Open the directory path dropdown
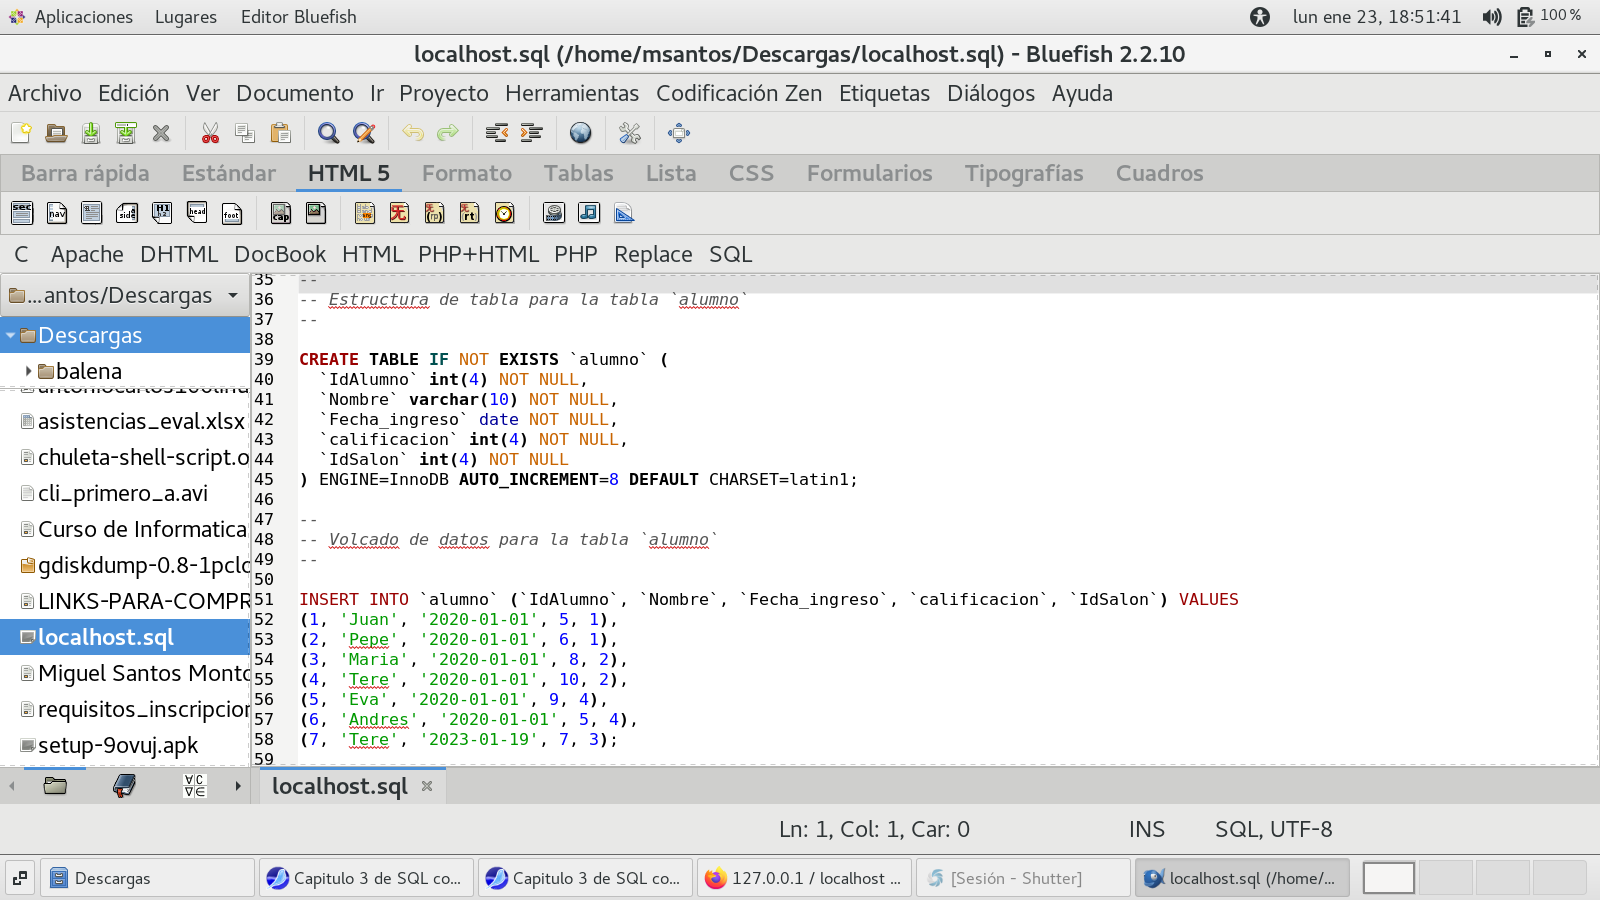This screenshot has width=1600, height=900. [233, 296]
